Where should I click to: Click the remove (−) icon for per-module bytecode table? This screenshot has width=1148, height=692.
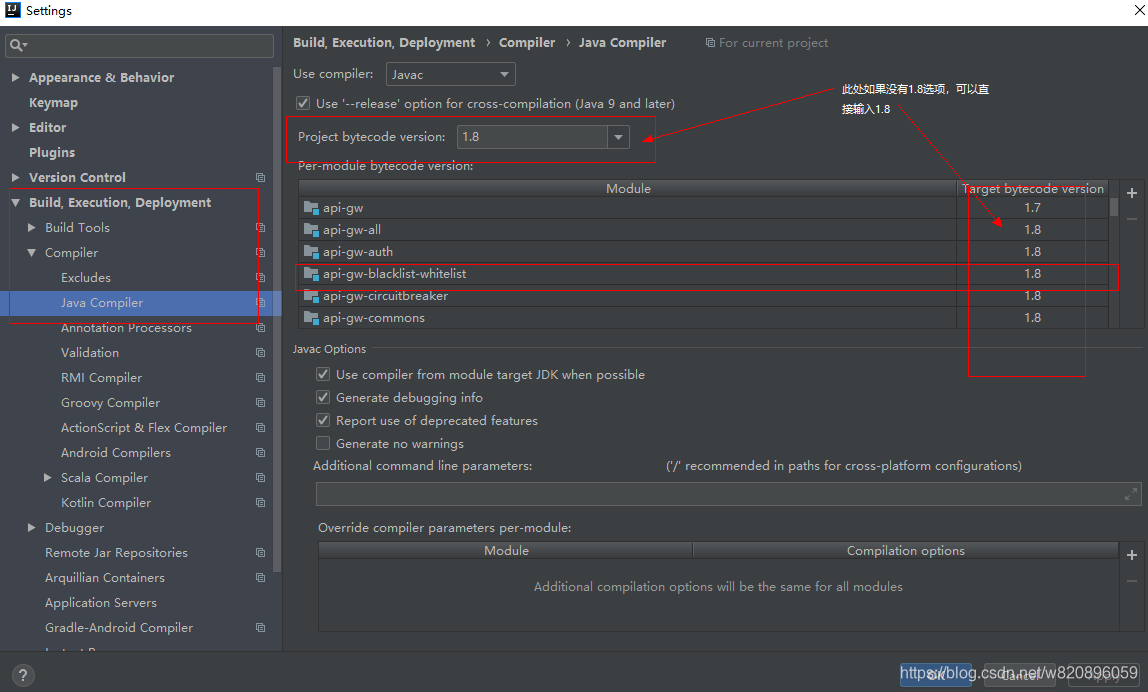1131,219
